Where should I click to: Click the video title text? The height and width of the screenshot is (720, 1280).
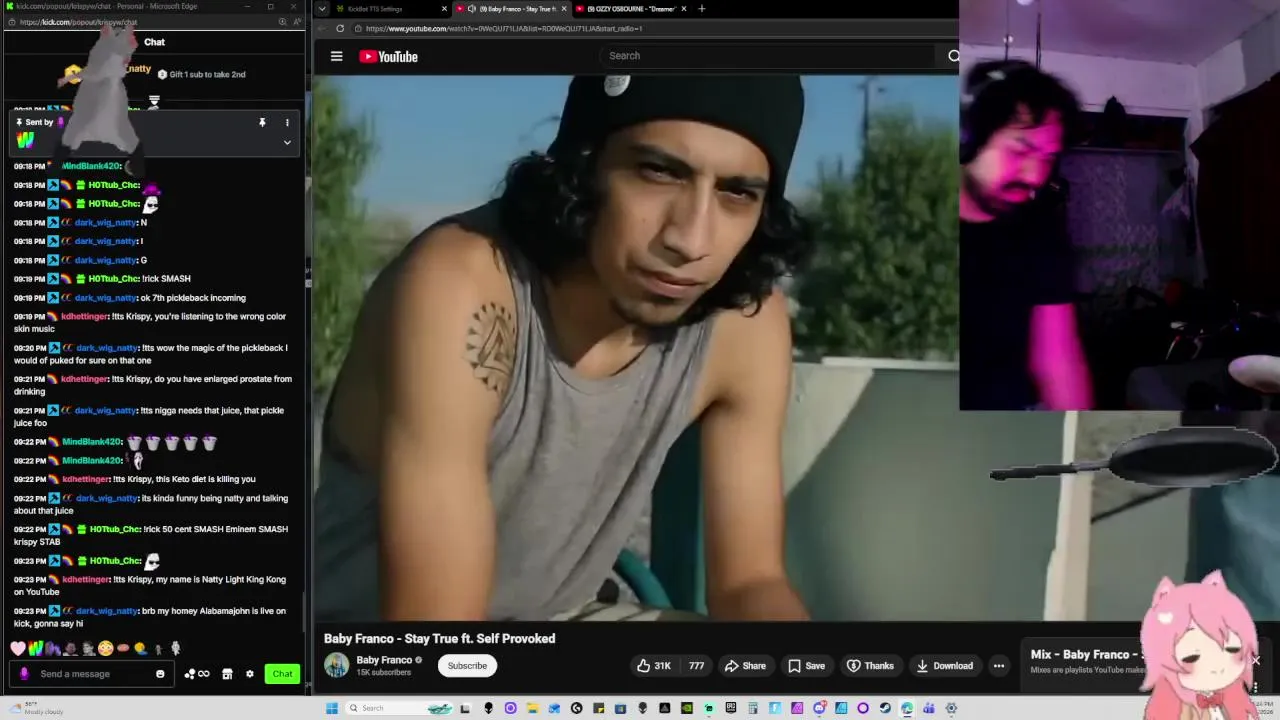click(x=439, y=638)
